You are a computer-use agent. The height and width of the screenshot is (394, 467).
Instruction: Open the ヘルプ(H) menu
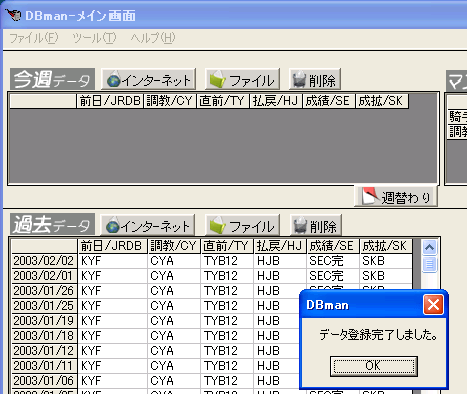(x=153, y=38)
